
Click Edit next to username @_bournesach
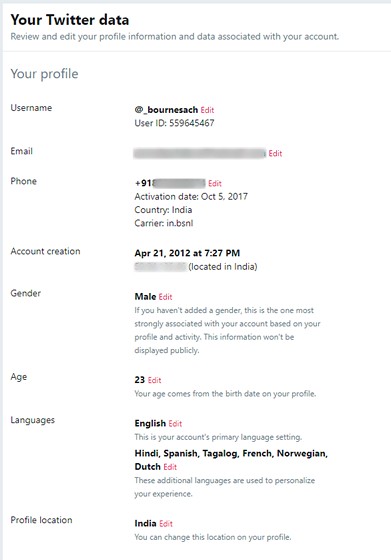207,110
